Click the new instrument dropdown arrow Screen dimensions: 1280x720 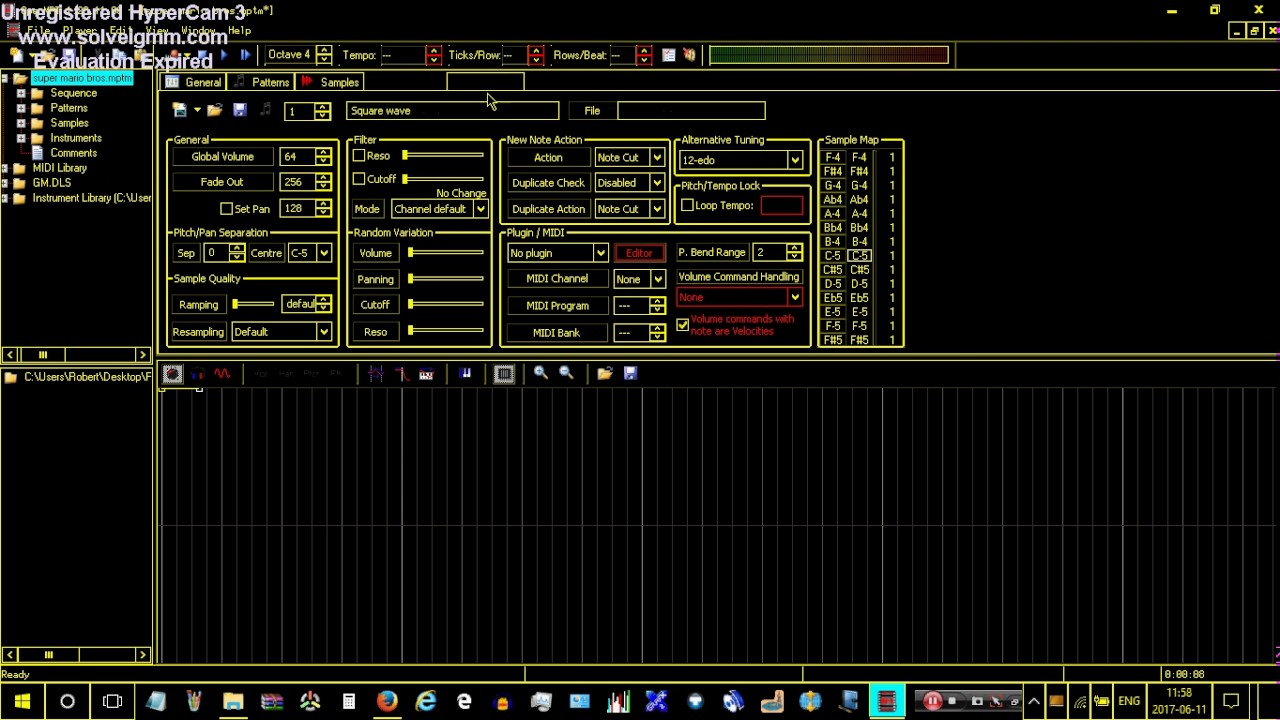(197, 111)
